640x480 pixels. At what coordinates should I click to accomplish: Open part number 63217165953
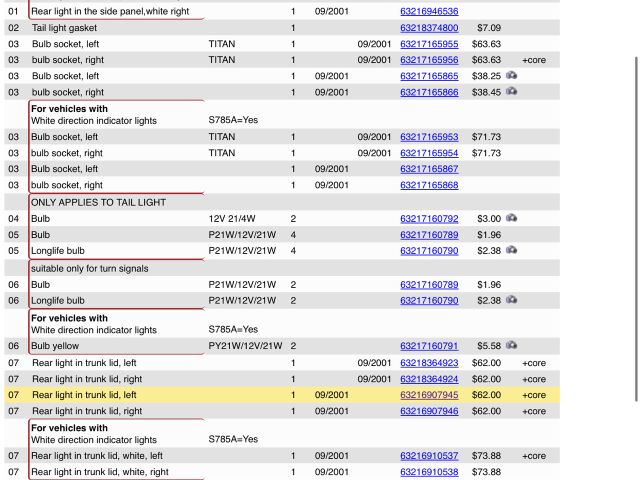click(429, 137)
